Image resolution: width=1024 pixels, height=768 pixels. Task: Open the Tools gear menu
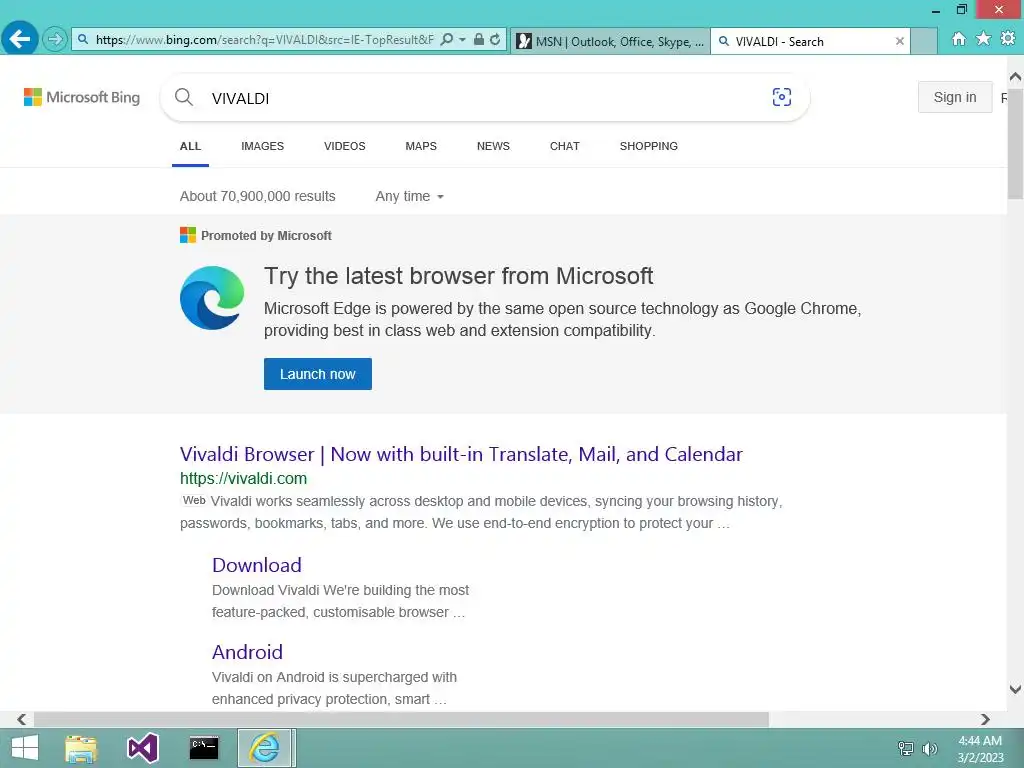tap(1008, 39)
